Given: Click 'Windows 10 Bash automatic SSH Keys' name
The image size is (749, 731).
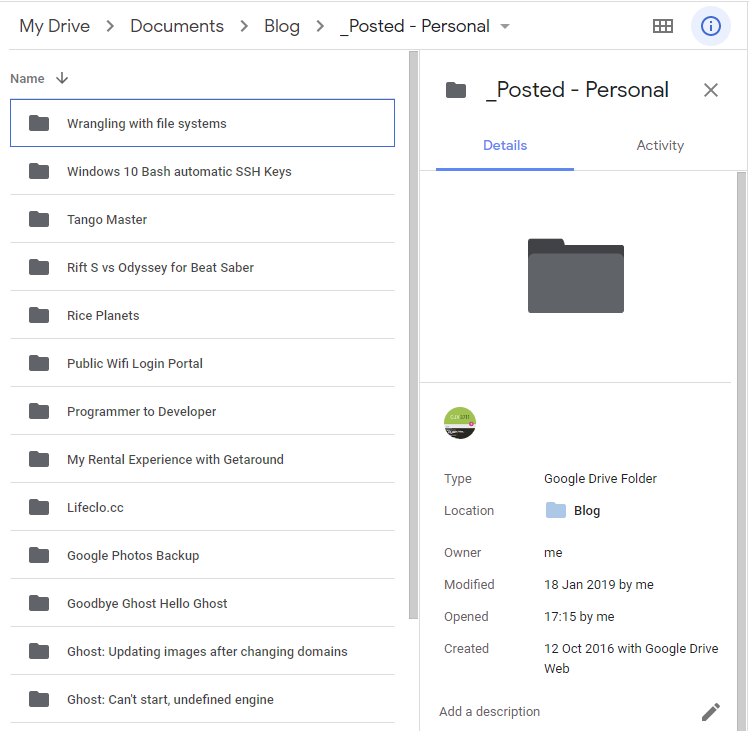Looking at the screenshot, I should tap(179, 172).
